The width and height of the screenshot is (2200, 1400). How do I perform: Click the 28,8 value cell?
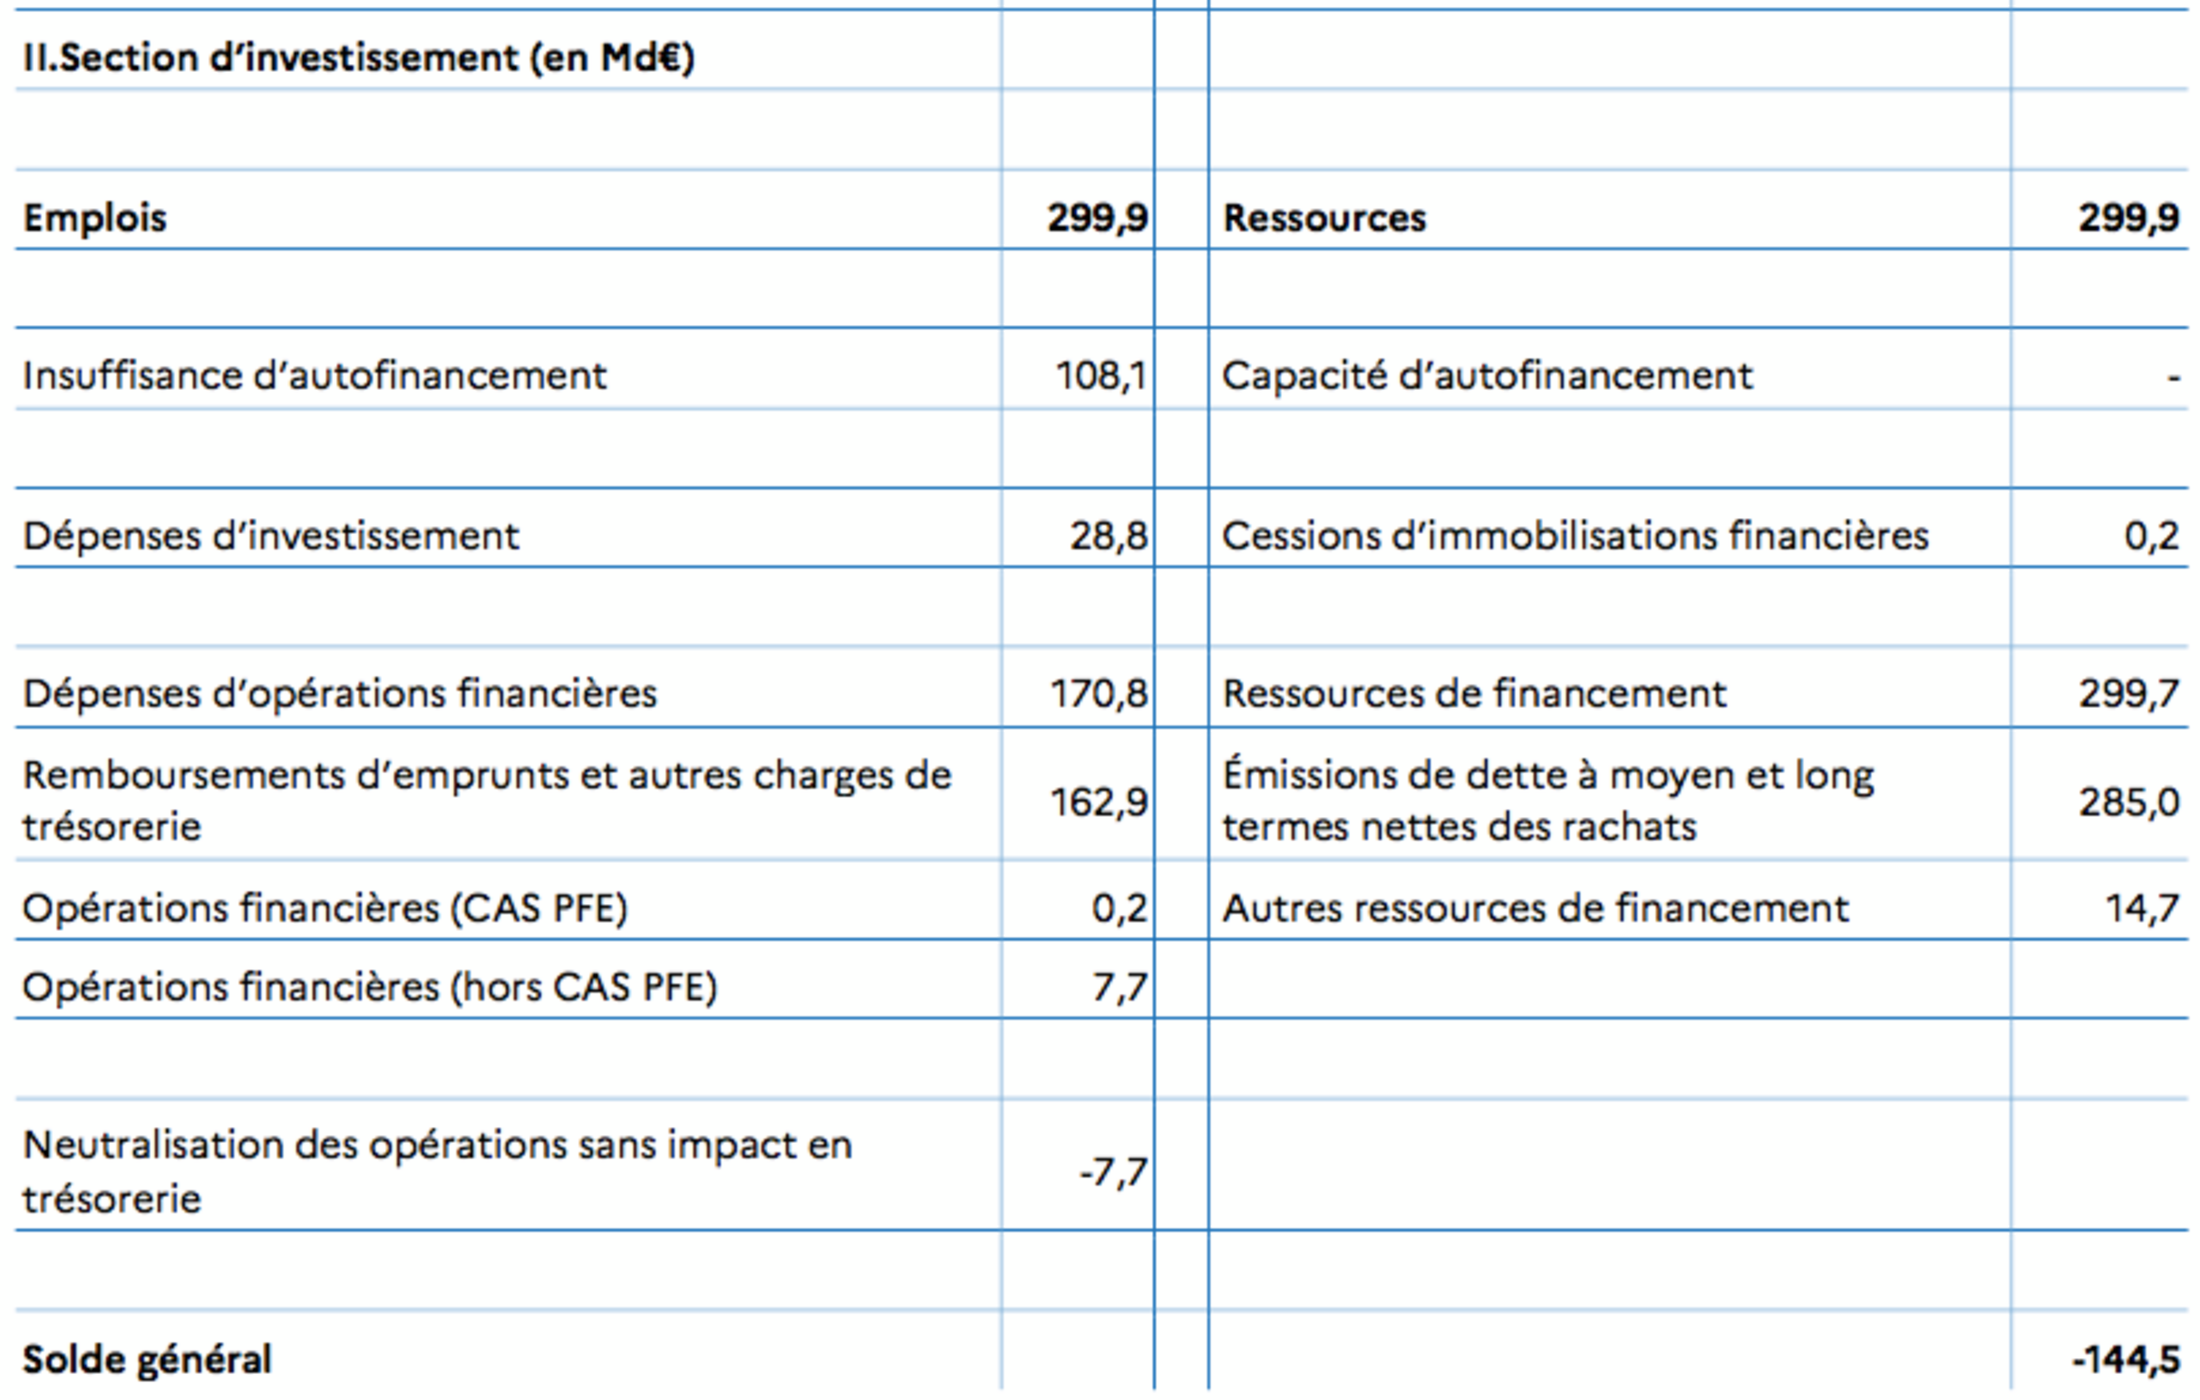coord(1108,536)
